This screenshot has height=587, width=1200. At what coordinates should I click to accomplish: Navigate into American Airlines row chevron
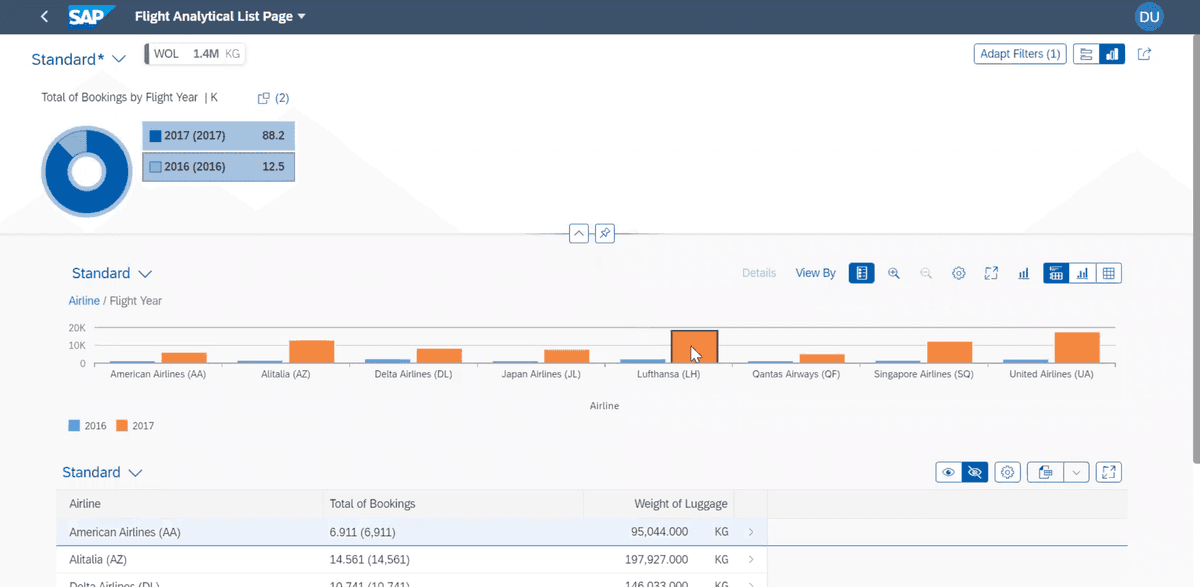click(x=751, y=532)
